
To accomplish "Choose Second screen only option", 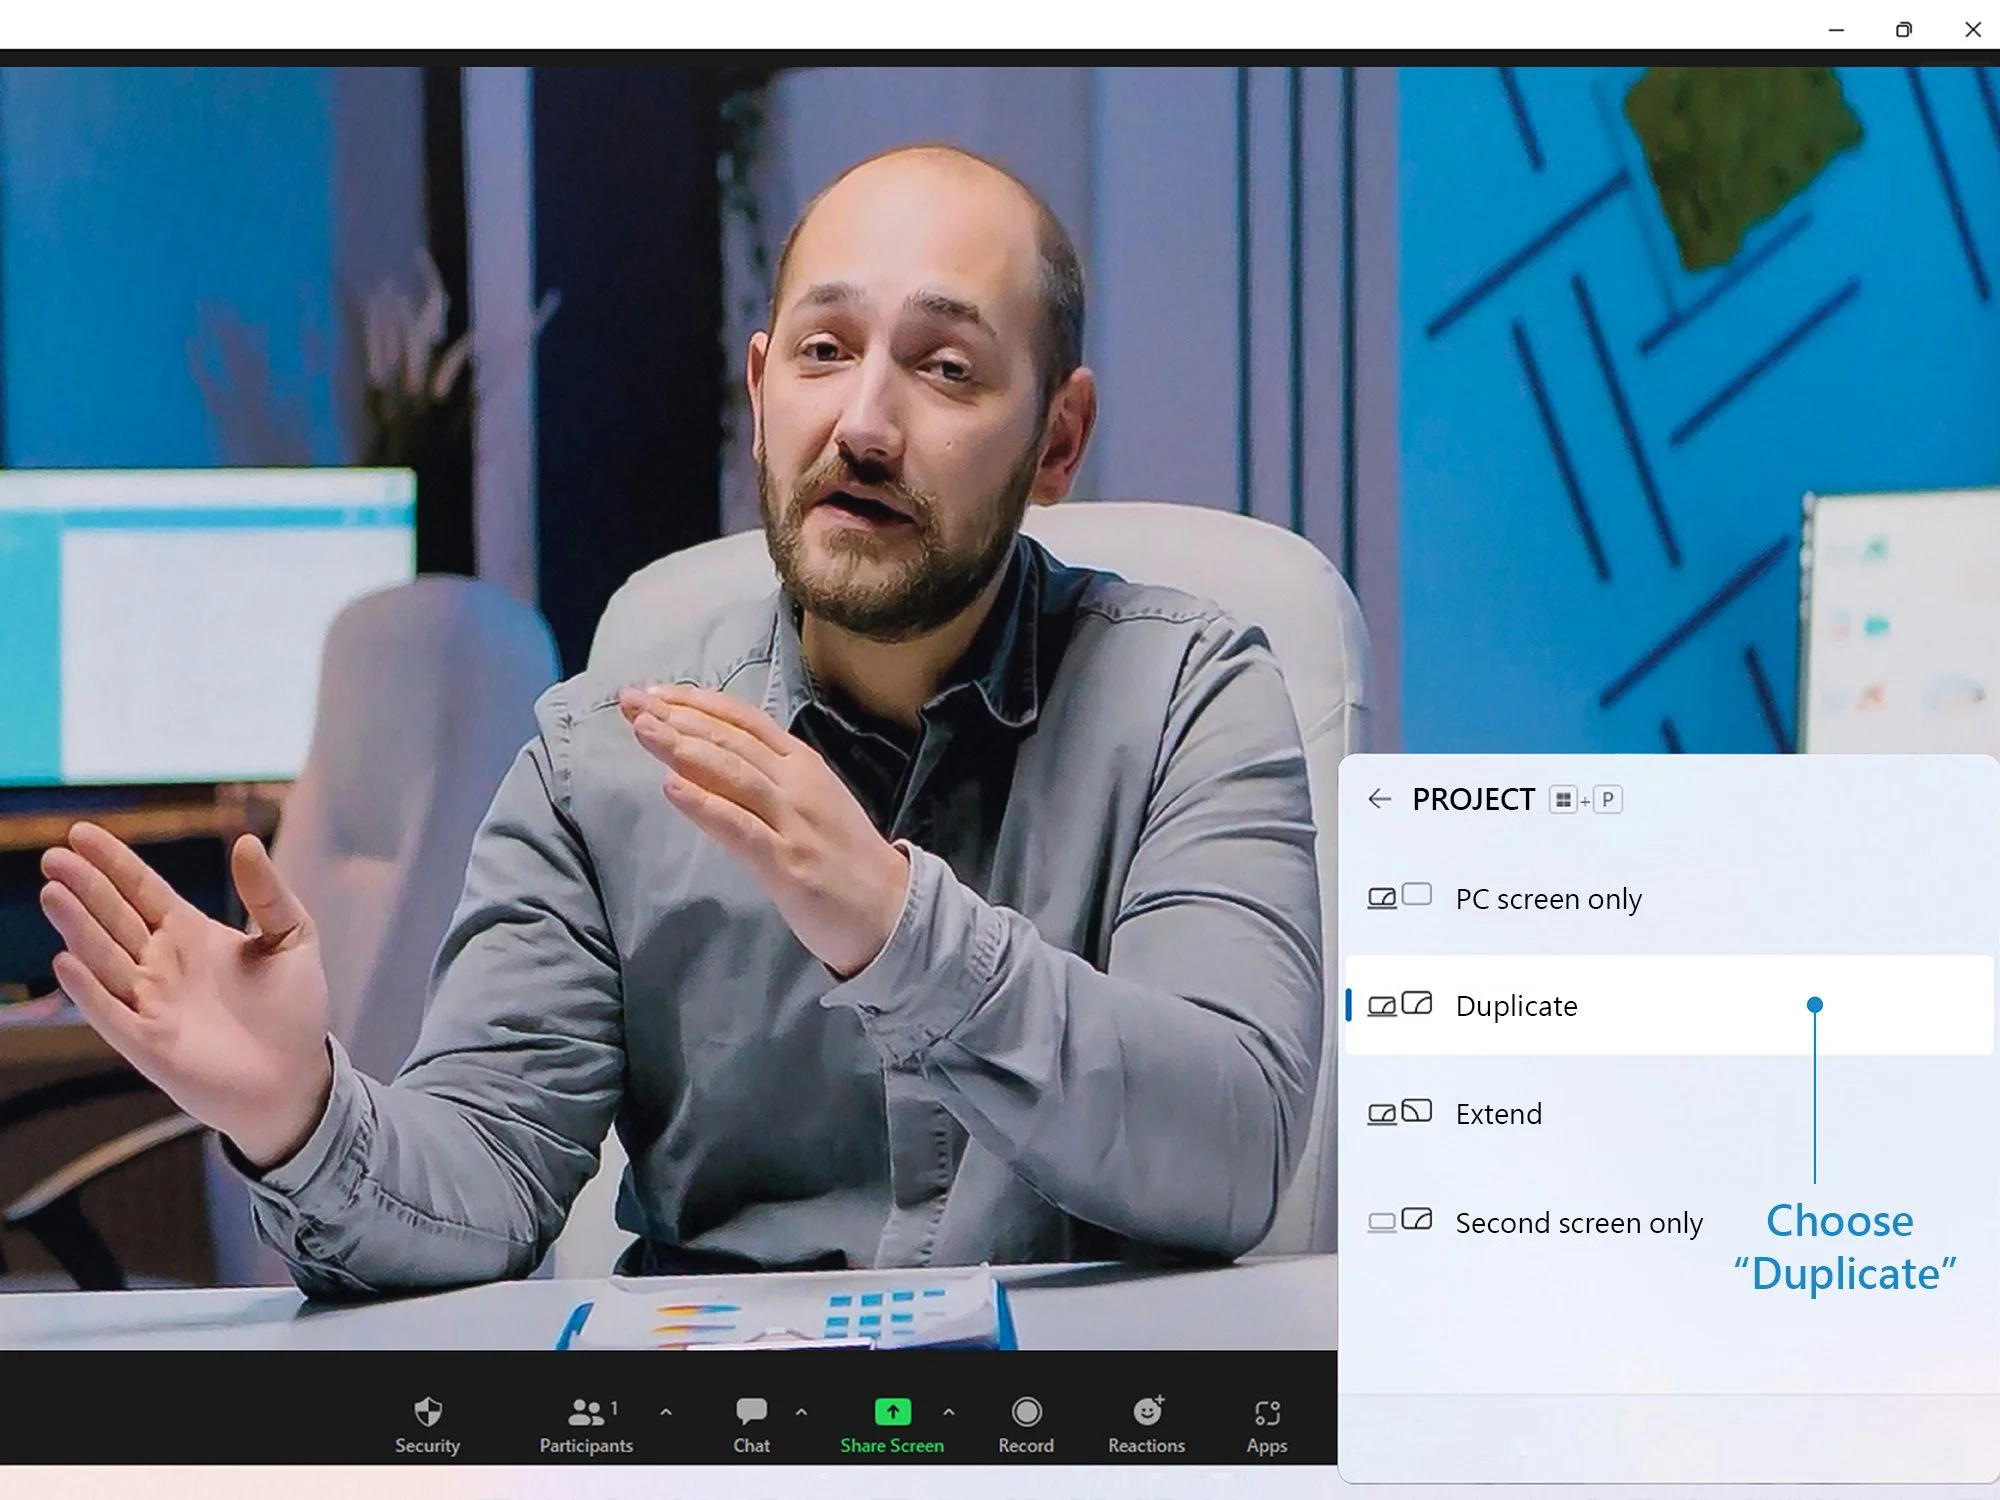I will [1578, 1222].
